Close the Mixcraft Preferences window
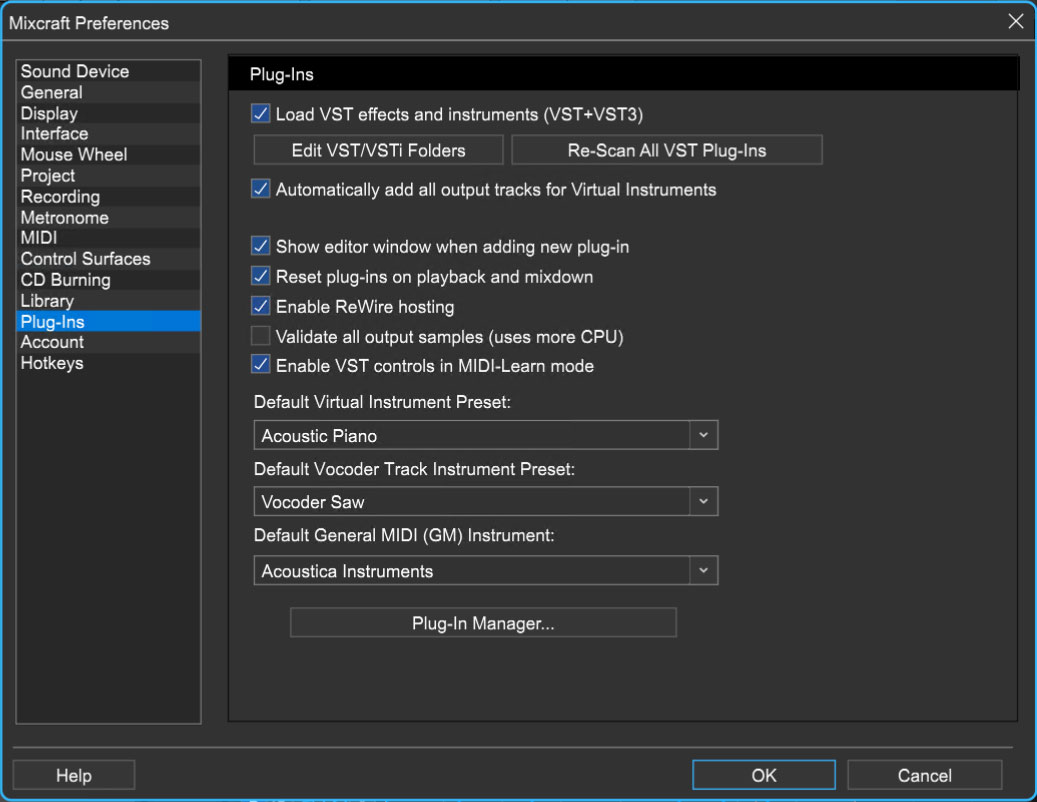Viewport: 1037px width, 802px height. (x=1016, y=21)
